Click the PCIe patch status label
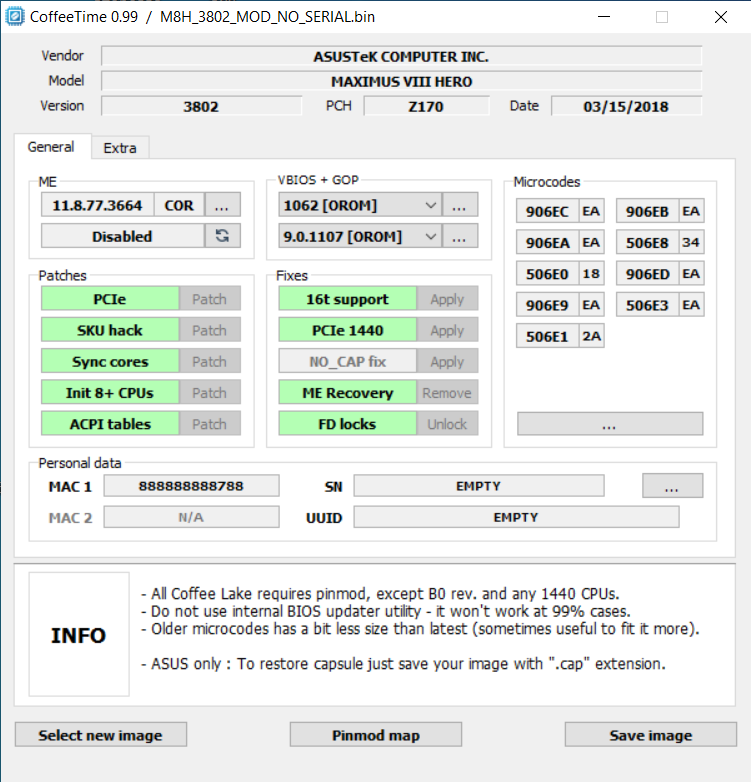The image size is (751, 782). point(110,299)
